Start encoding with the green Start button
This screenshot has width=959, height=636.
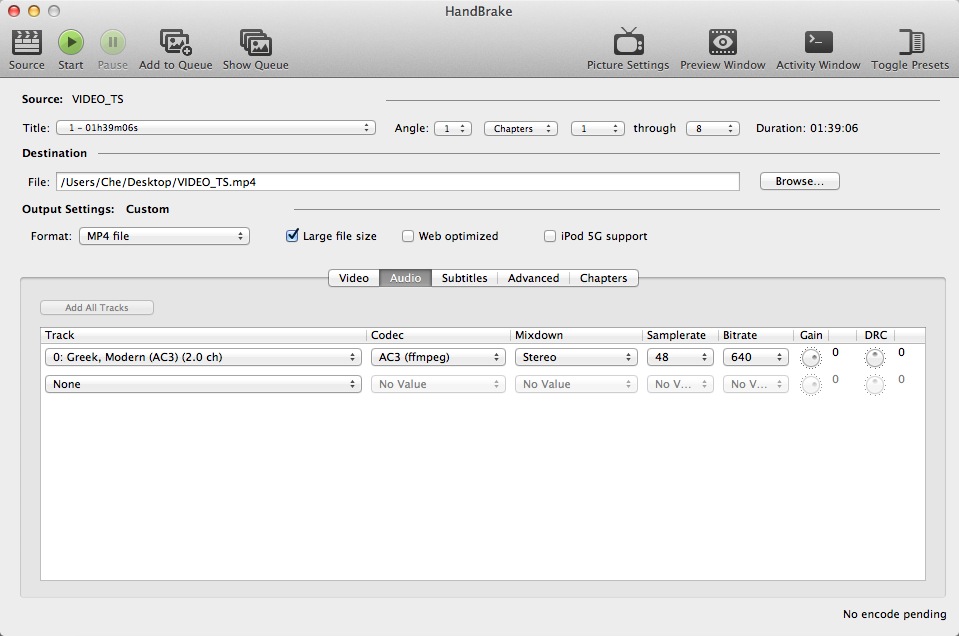tap(71, 42)
